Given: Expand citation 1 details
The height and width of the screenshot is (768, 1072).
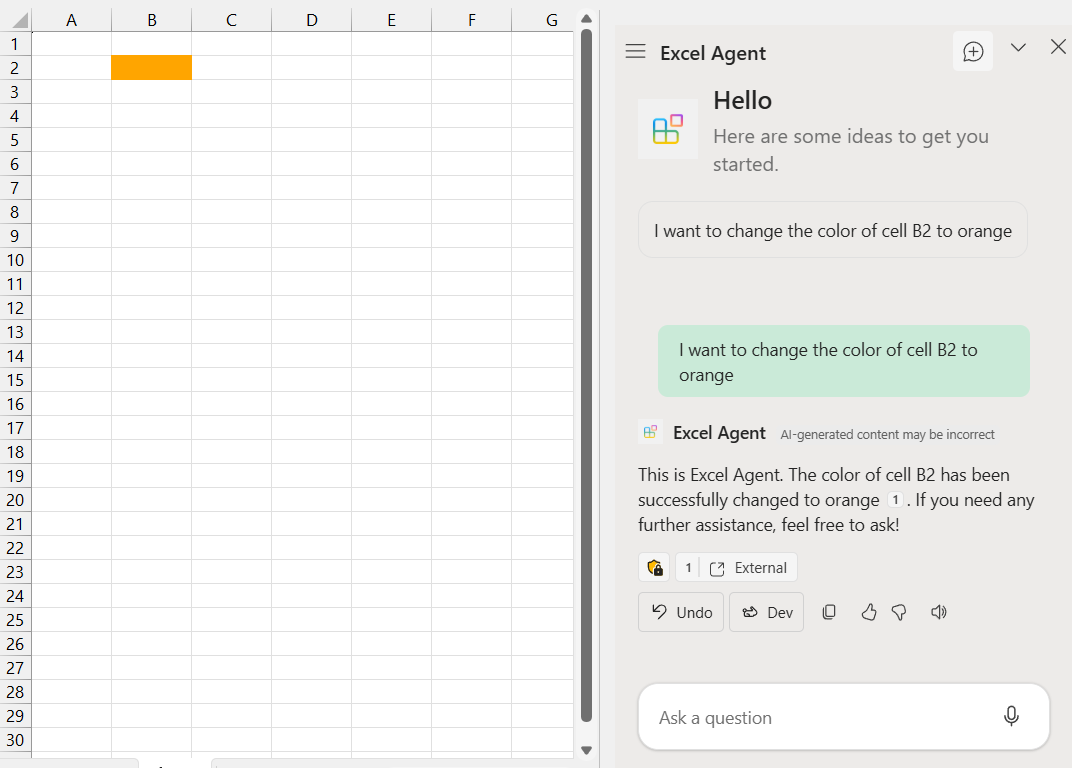Looking at the screenshot, I should click(x=688, y=567).
